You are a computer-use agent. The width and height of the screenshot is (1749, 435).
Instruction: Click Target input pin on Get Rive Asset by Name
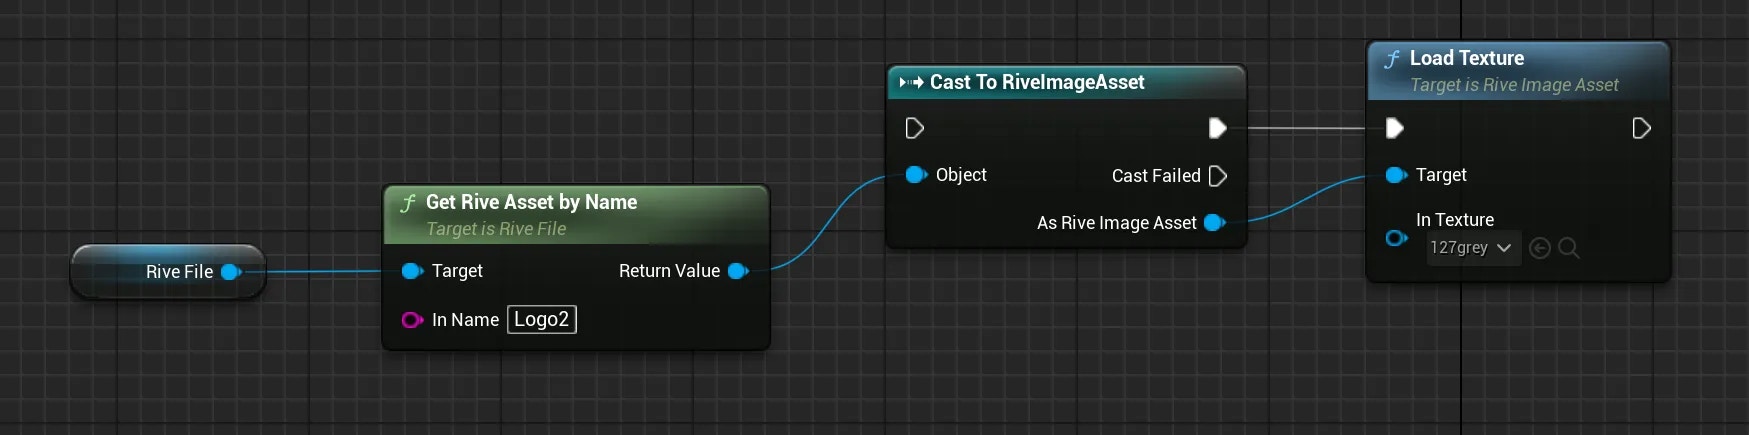[x=412, y=271]
